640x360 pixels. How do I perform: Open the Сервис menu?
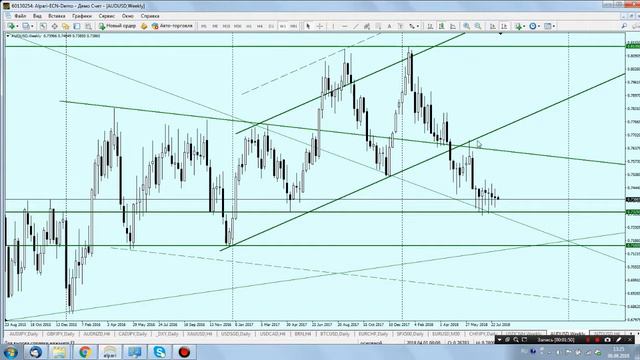[107, 16]
